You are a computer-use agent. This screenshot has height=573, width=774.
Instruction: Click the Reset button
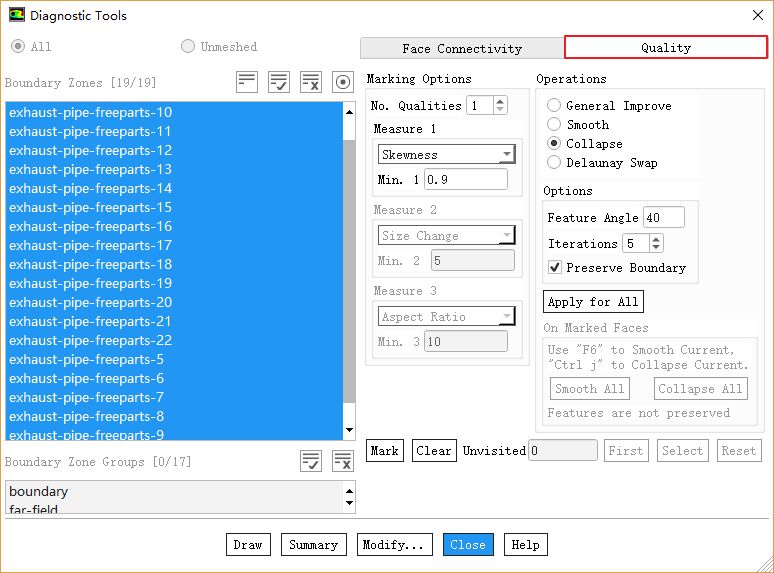pos(738,451)
